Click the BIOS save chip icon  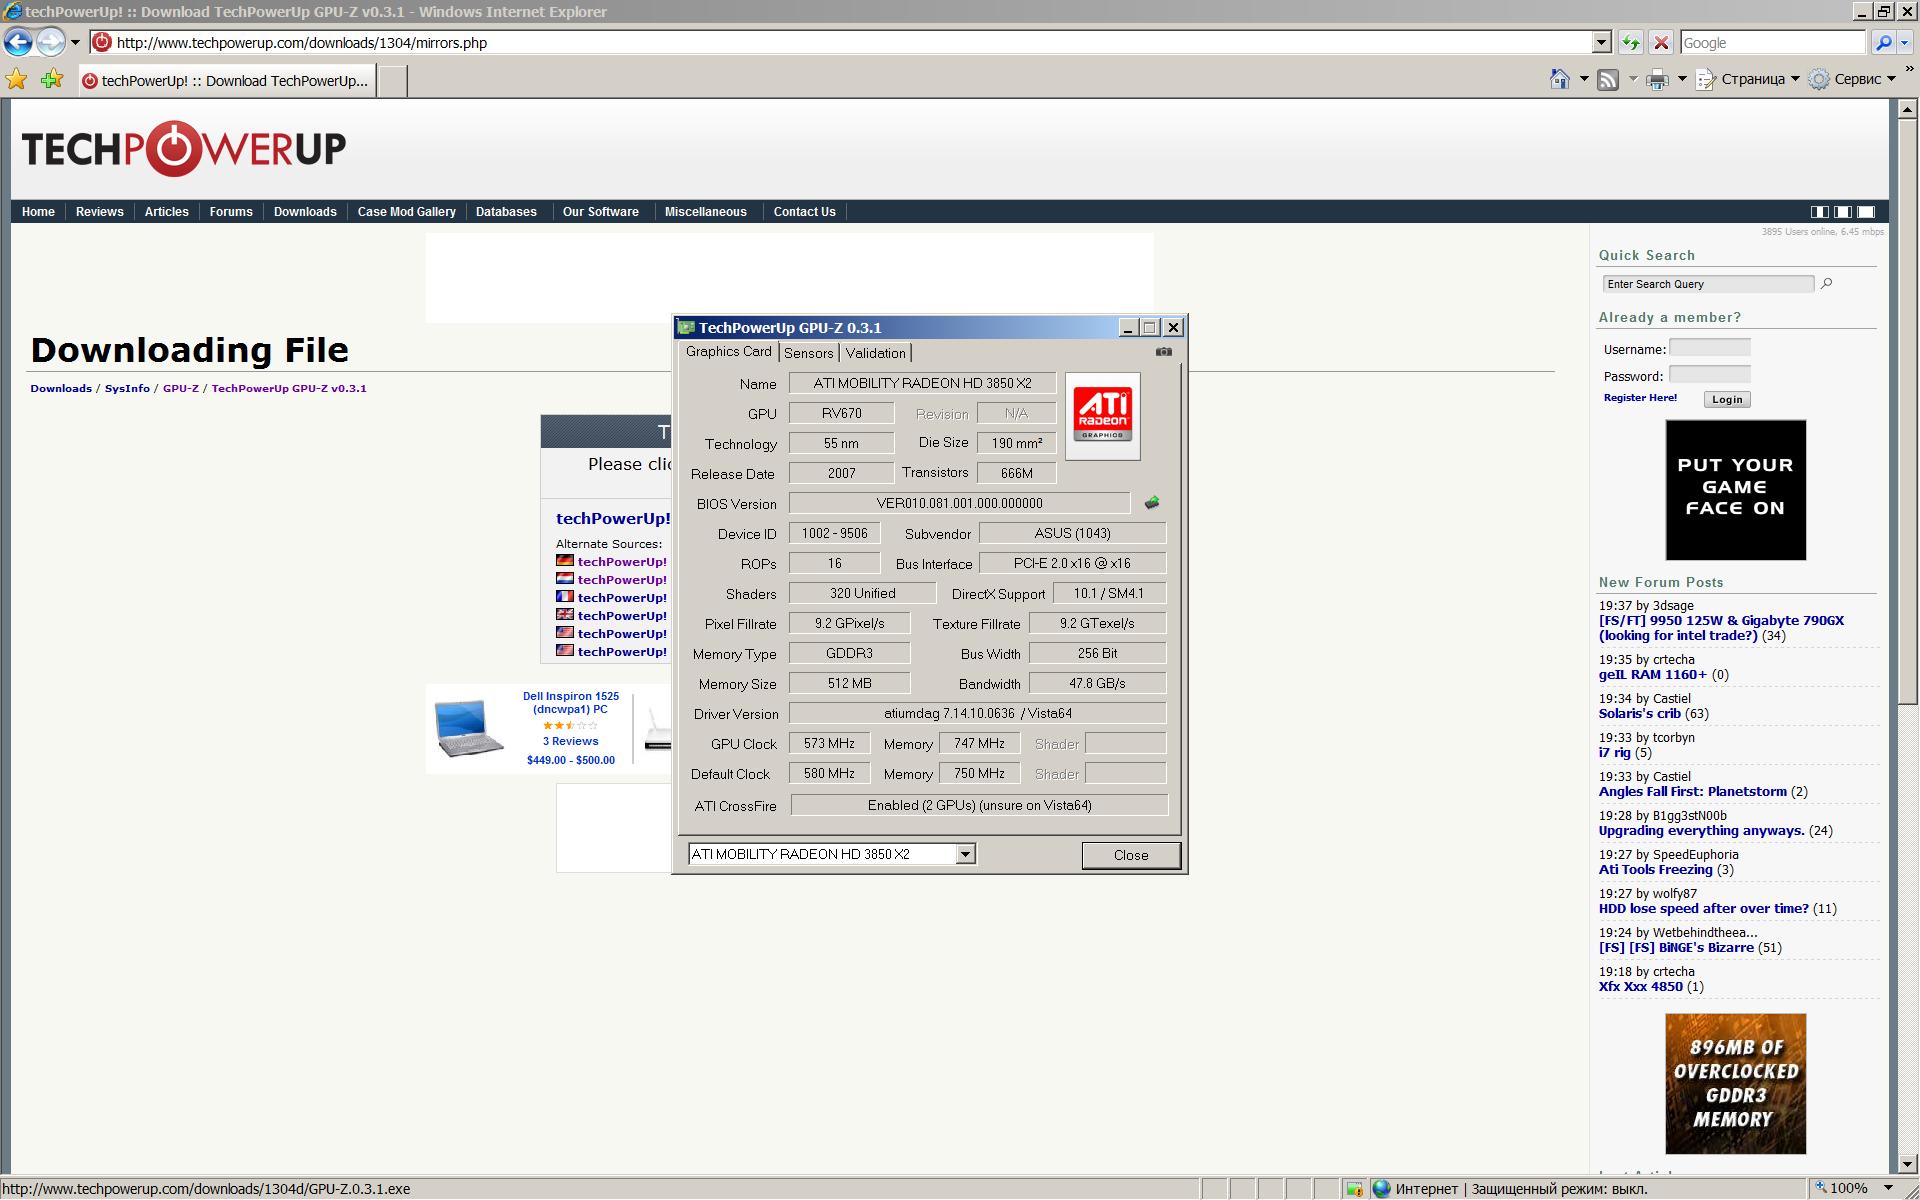1152,503
